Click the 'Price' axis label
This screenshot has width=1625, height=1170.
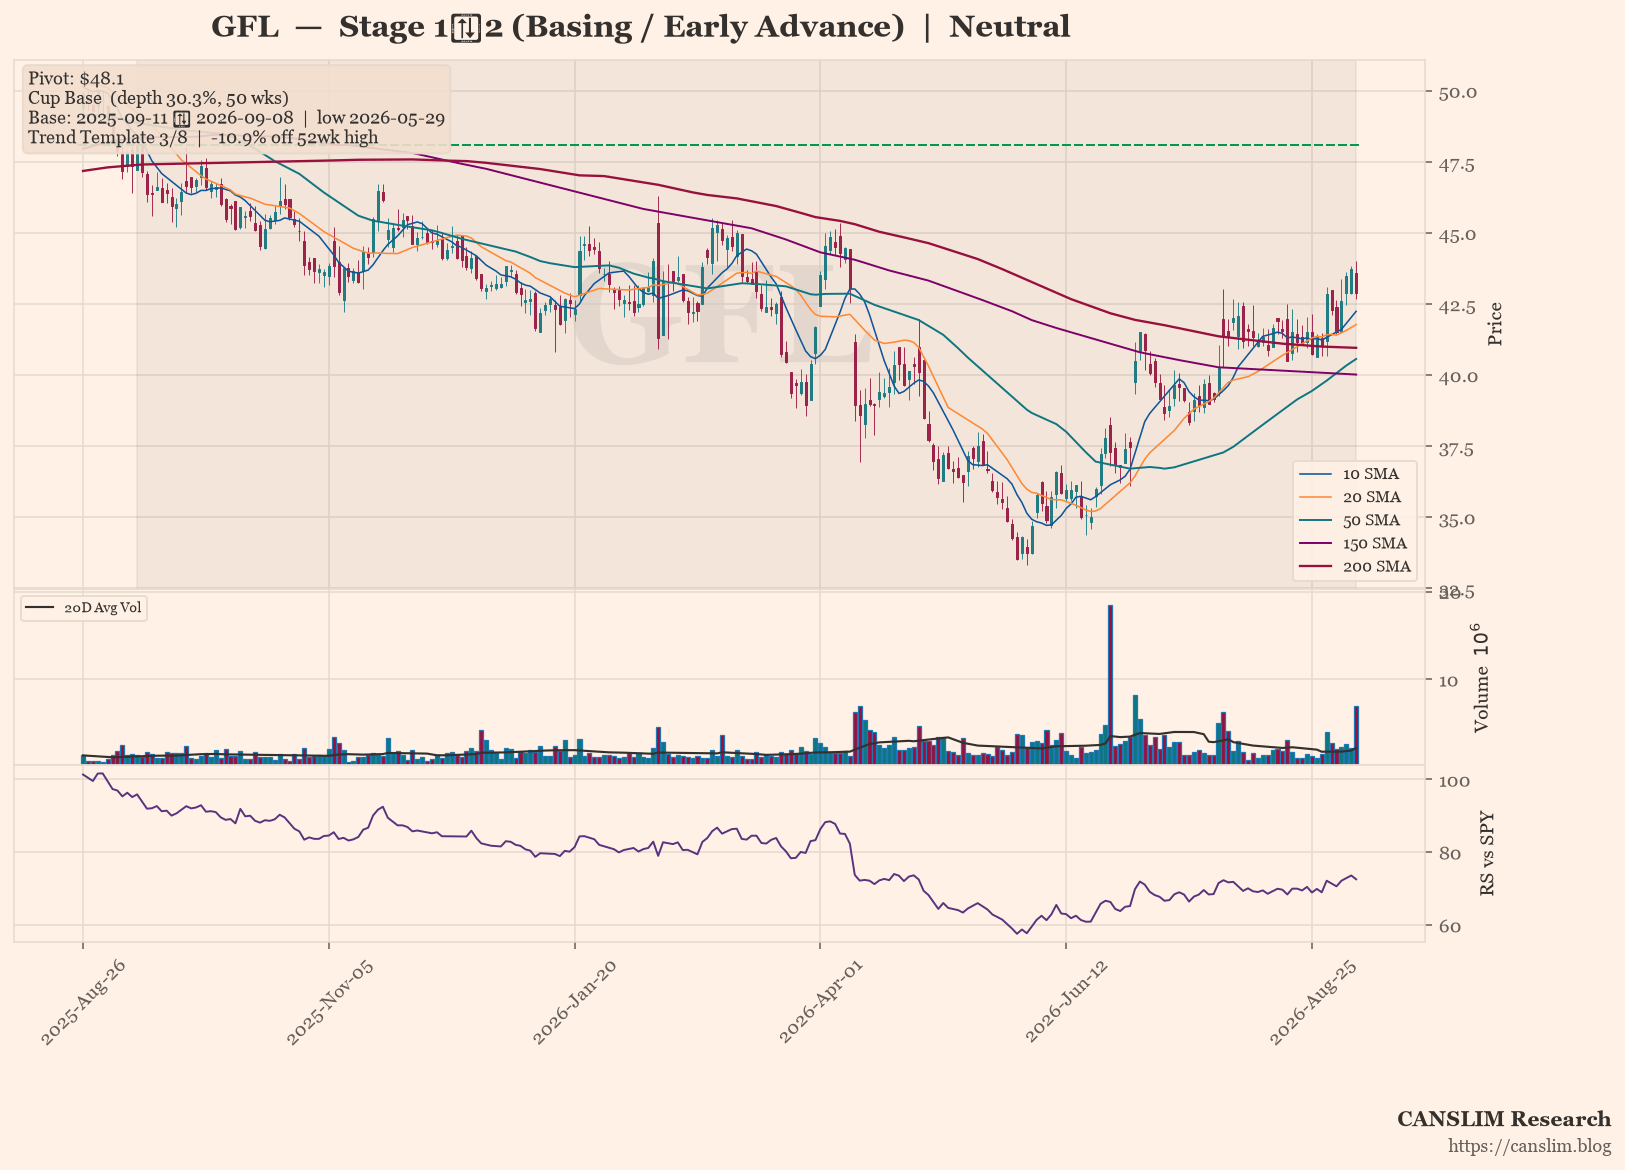click(x=1495, y=324)
